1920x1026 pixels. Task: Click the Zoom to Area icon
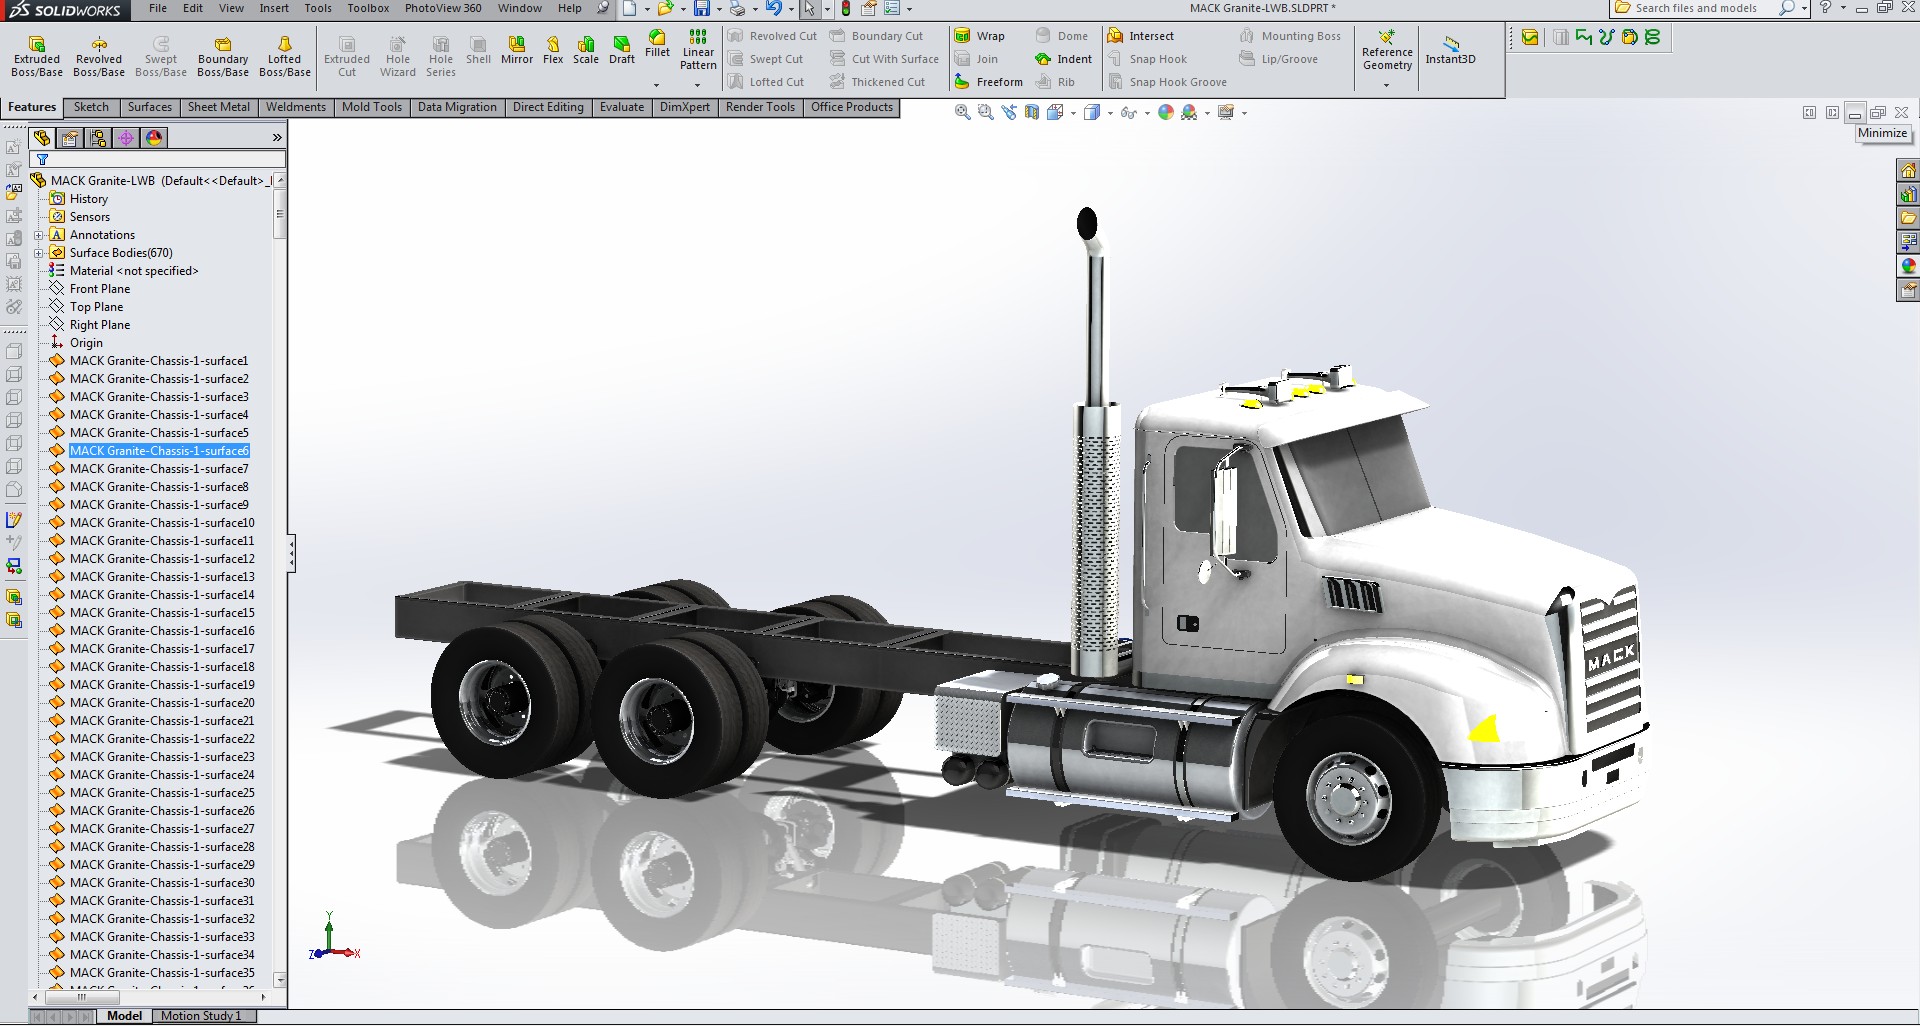coord(986,113)
